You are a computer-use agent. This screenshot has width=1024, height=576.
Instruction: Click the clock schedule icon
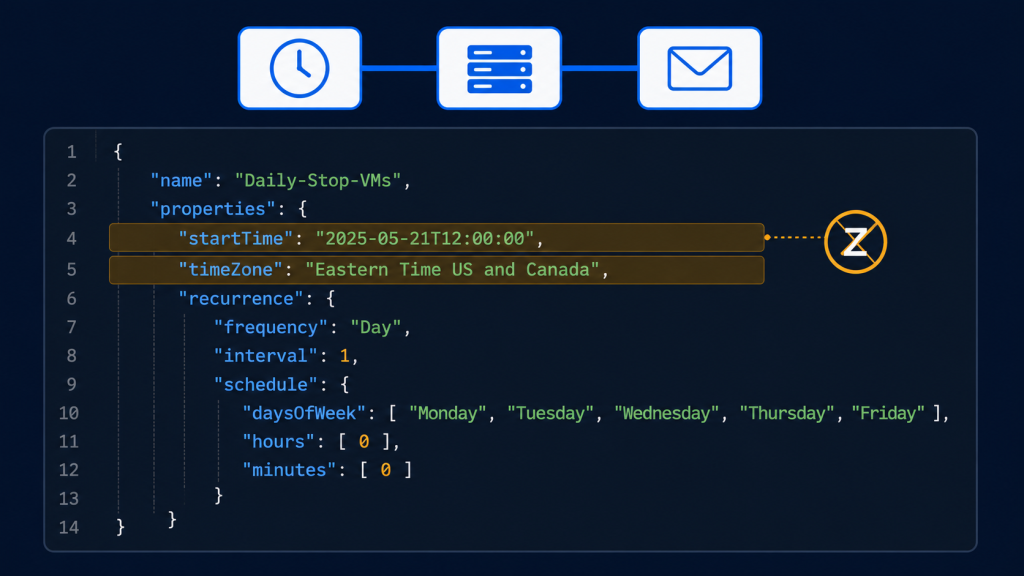click(300, 68)
